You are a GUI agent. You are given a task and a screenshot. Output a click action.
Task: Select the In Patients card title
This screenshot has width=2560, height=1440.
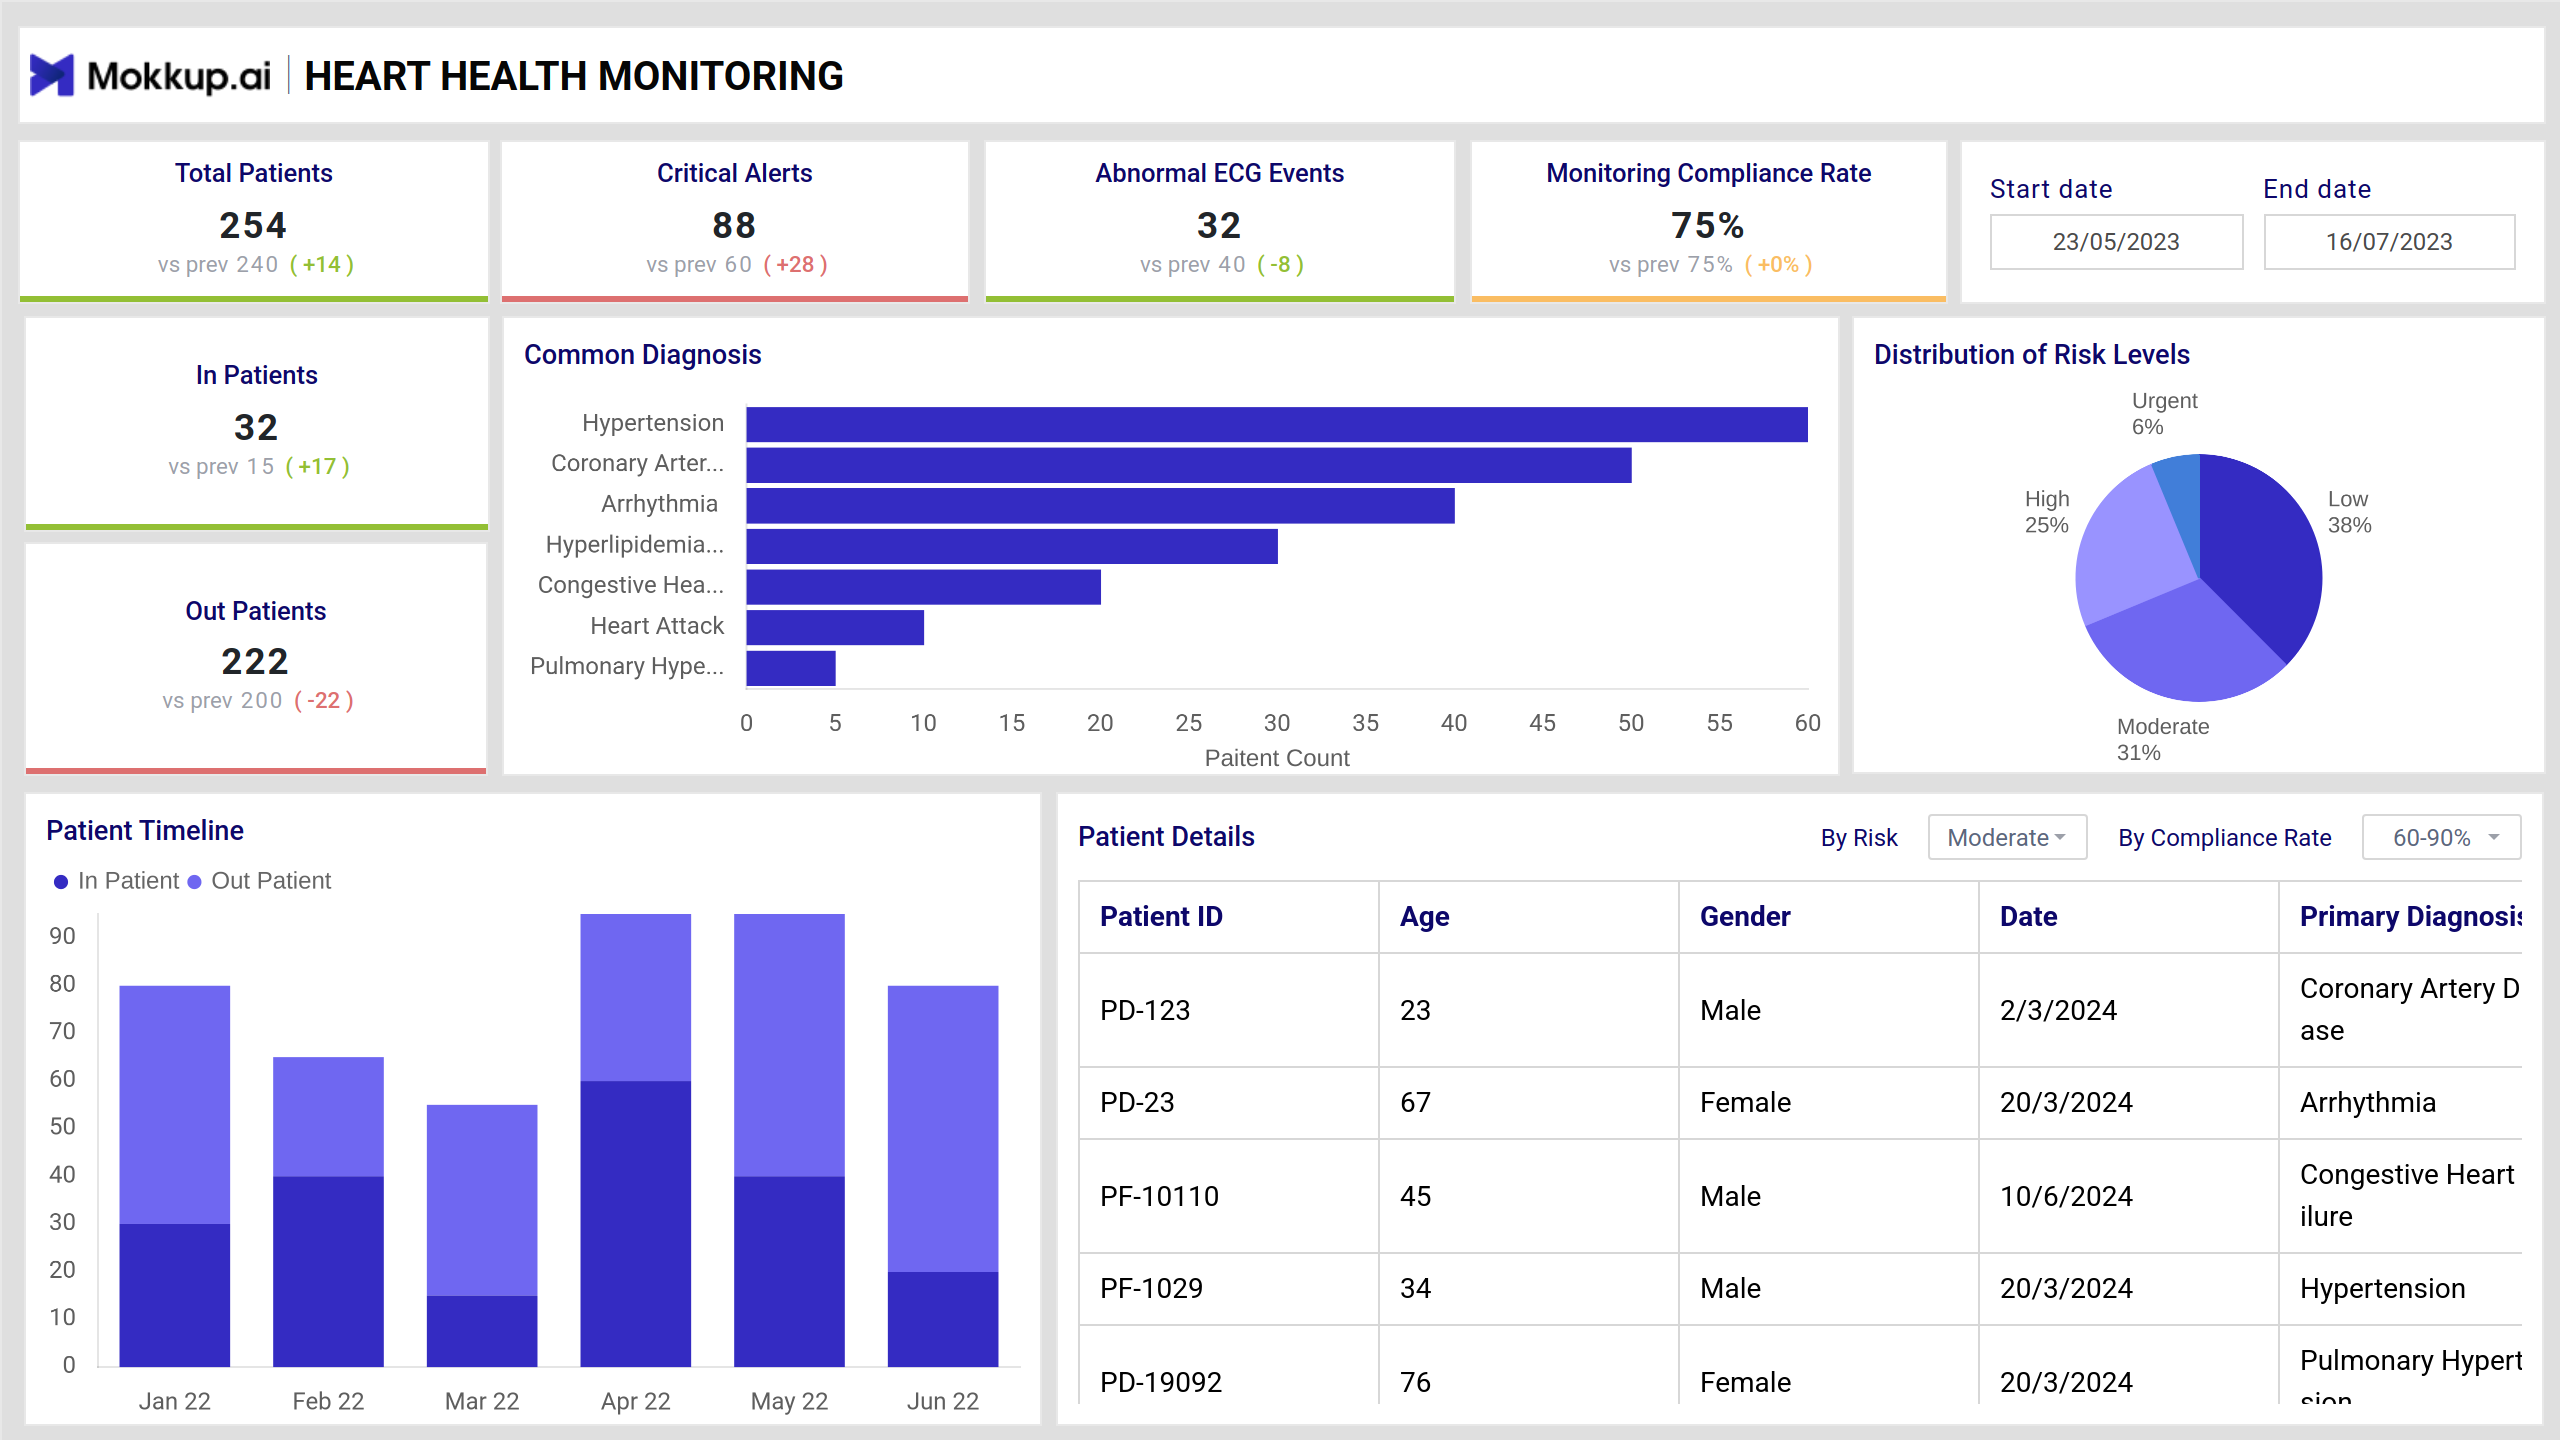coord(256,375)
